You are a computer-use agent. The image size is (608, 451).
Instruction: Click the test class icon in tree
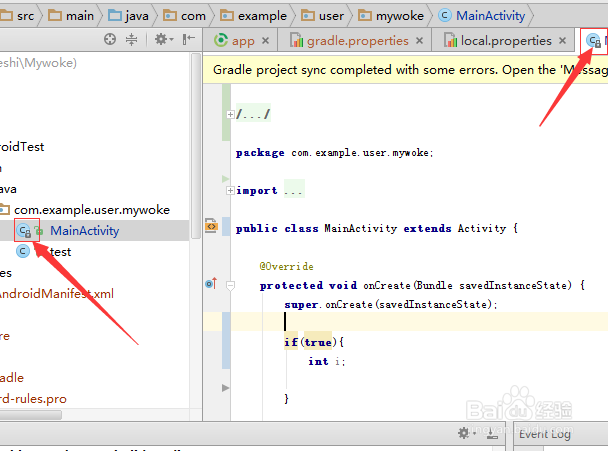coord(23,251)
